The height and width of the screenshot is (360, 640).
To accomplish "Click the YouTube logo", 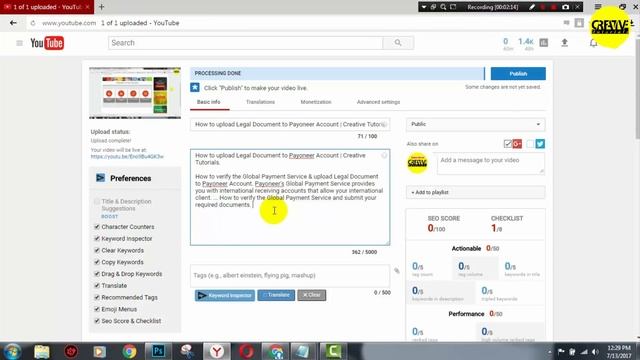I will point(47,43).
